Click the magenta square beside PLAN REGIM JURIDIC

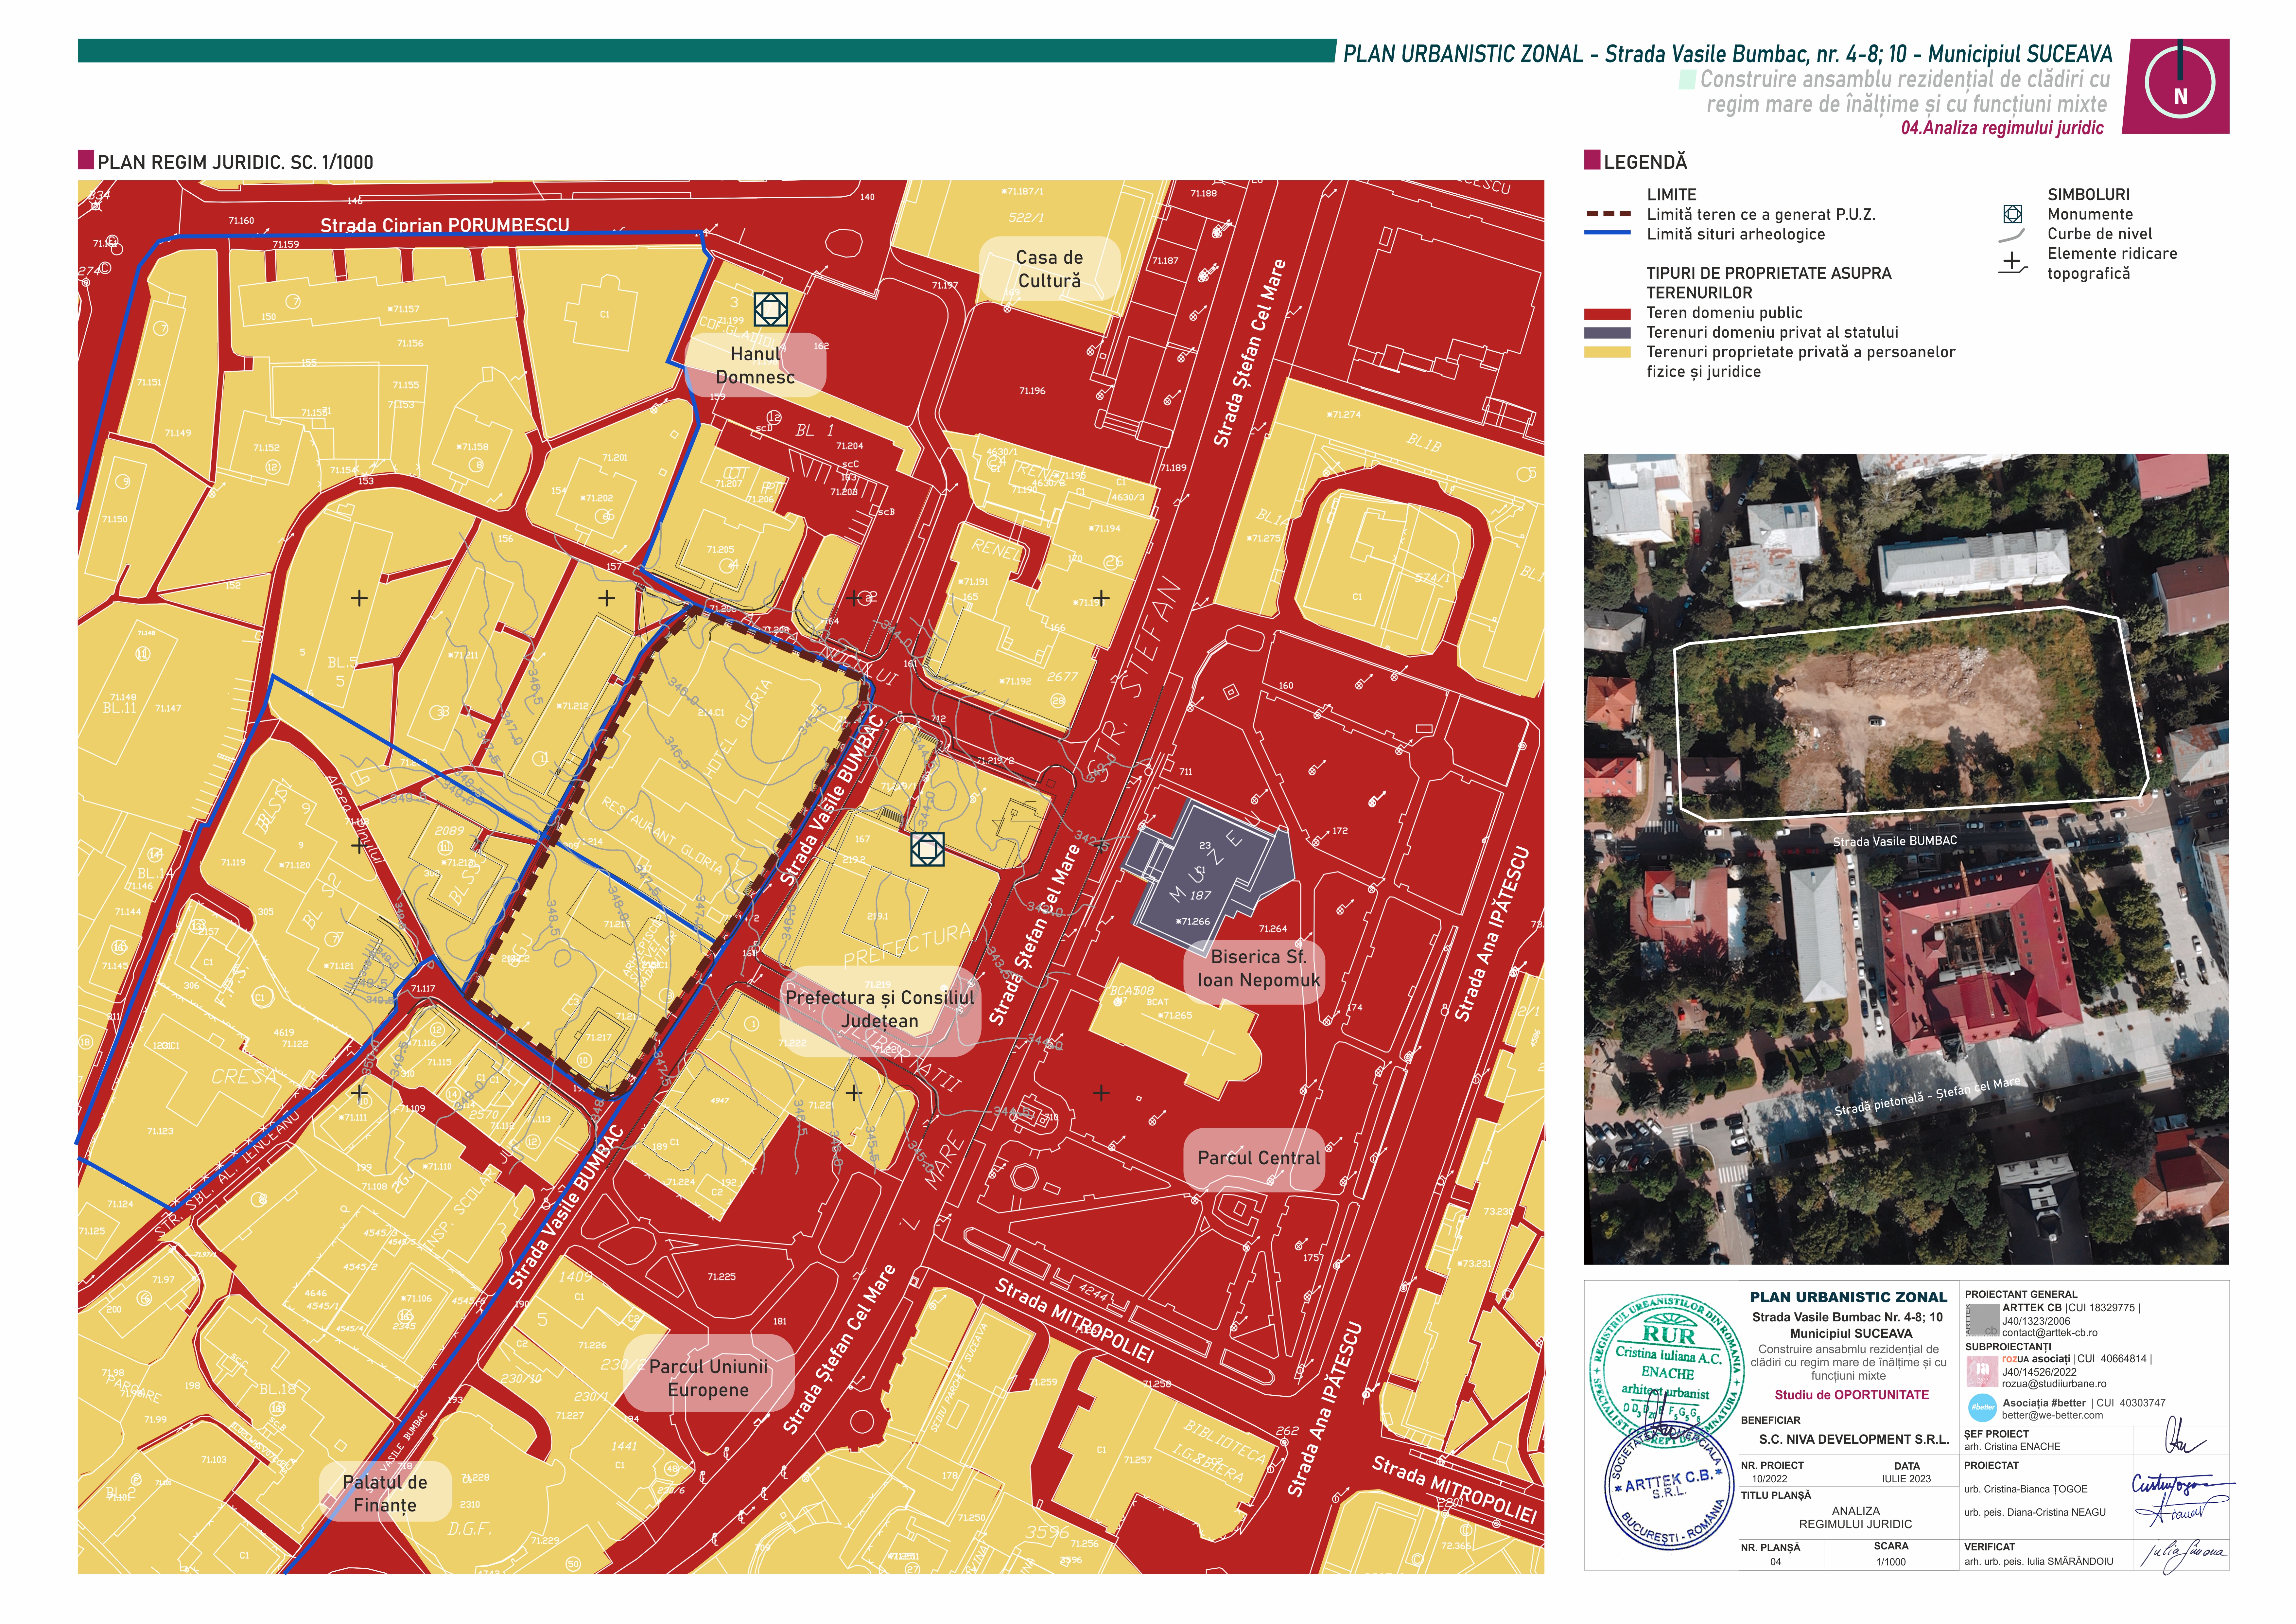point(86,160)
